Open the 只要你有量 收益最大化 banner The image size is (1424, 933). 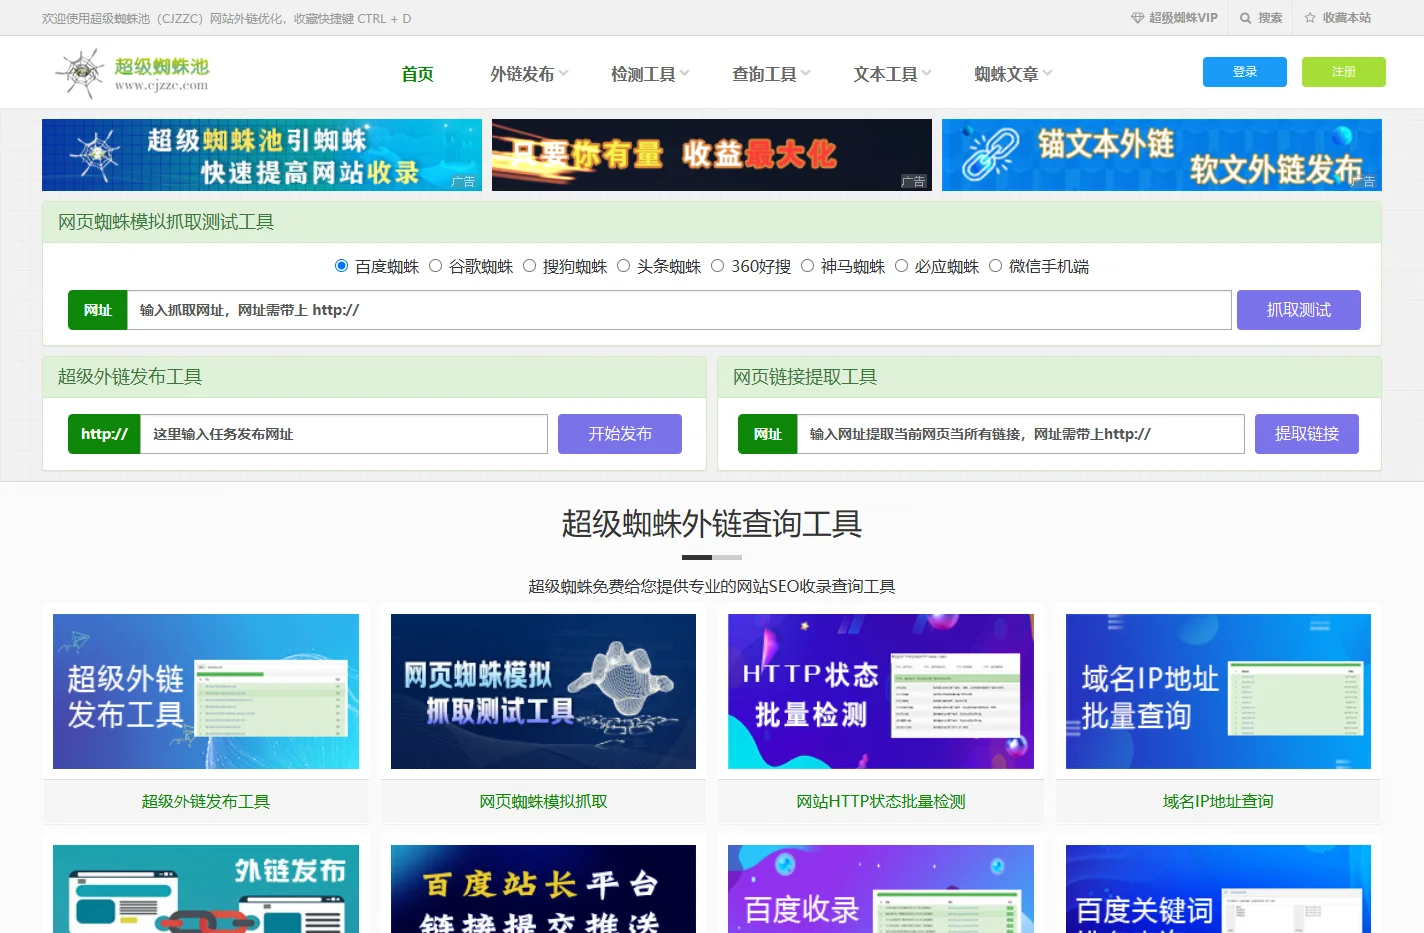tap(712, 155)
